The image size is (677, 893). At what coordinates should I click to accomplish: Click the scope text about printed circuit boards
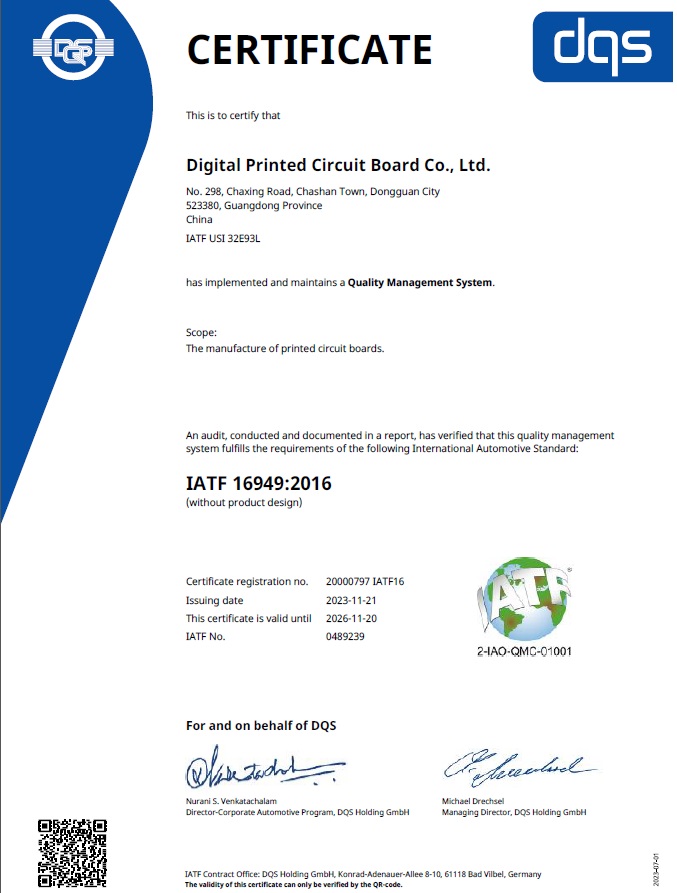tap(285, 349)
